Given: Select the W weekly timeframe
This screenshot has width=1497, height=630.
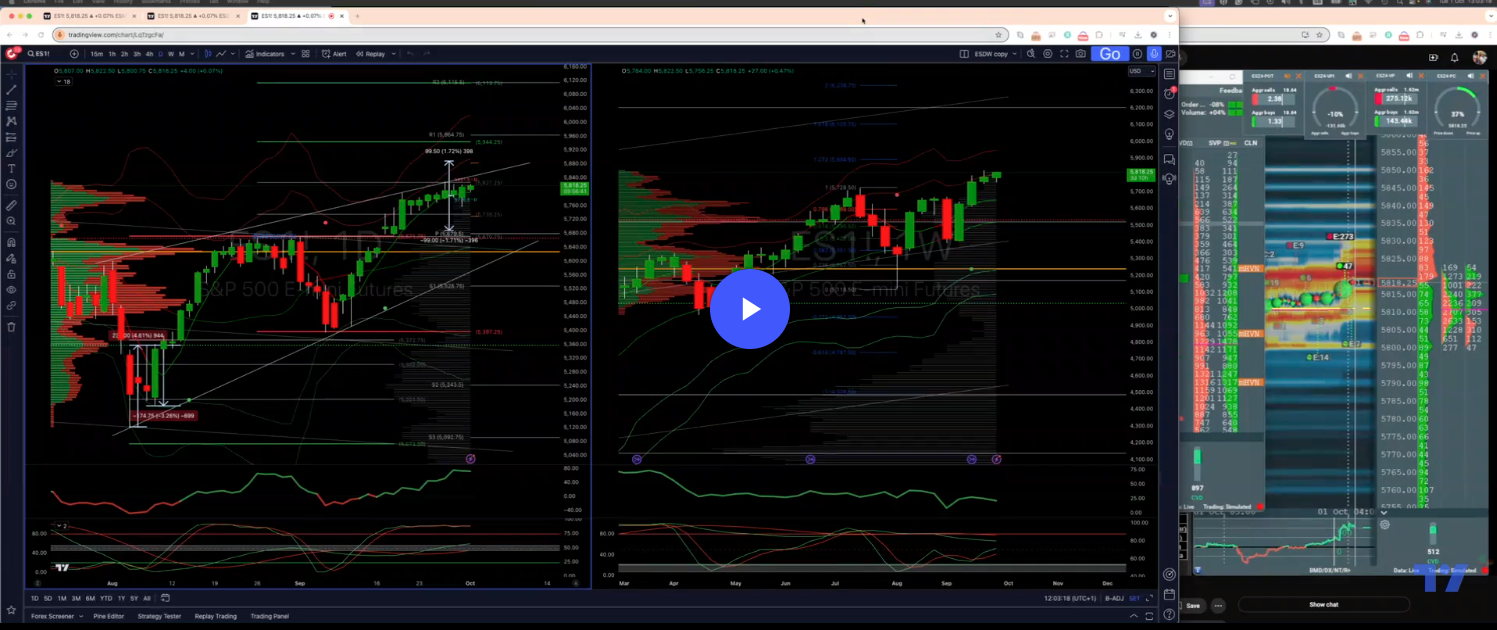Looking at the screenshot, I should tap(171, 54).
